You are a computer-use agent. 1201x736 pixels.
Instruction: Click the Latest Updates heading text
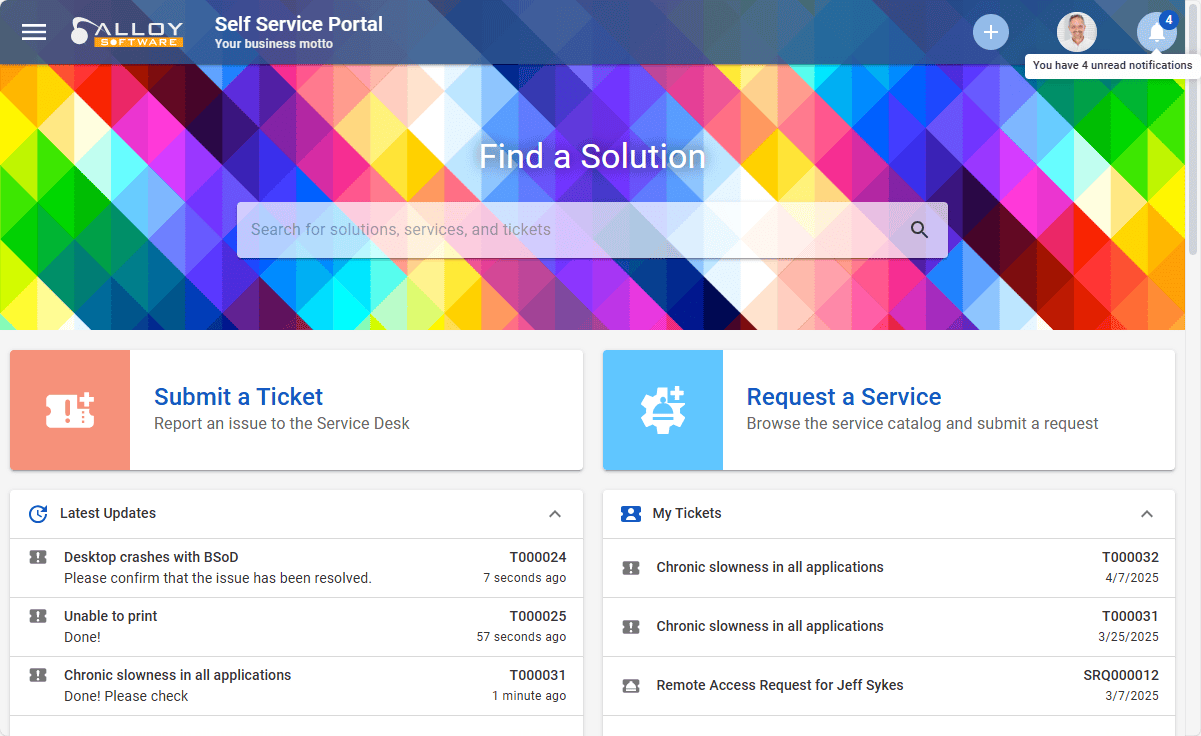pyautogui.click(x=108, y=513)
